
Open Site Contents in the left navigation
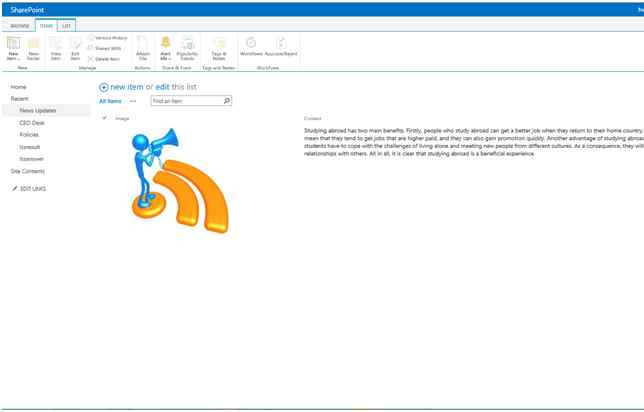click(28, 171)
